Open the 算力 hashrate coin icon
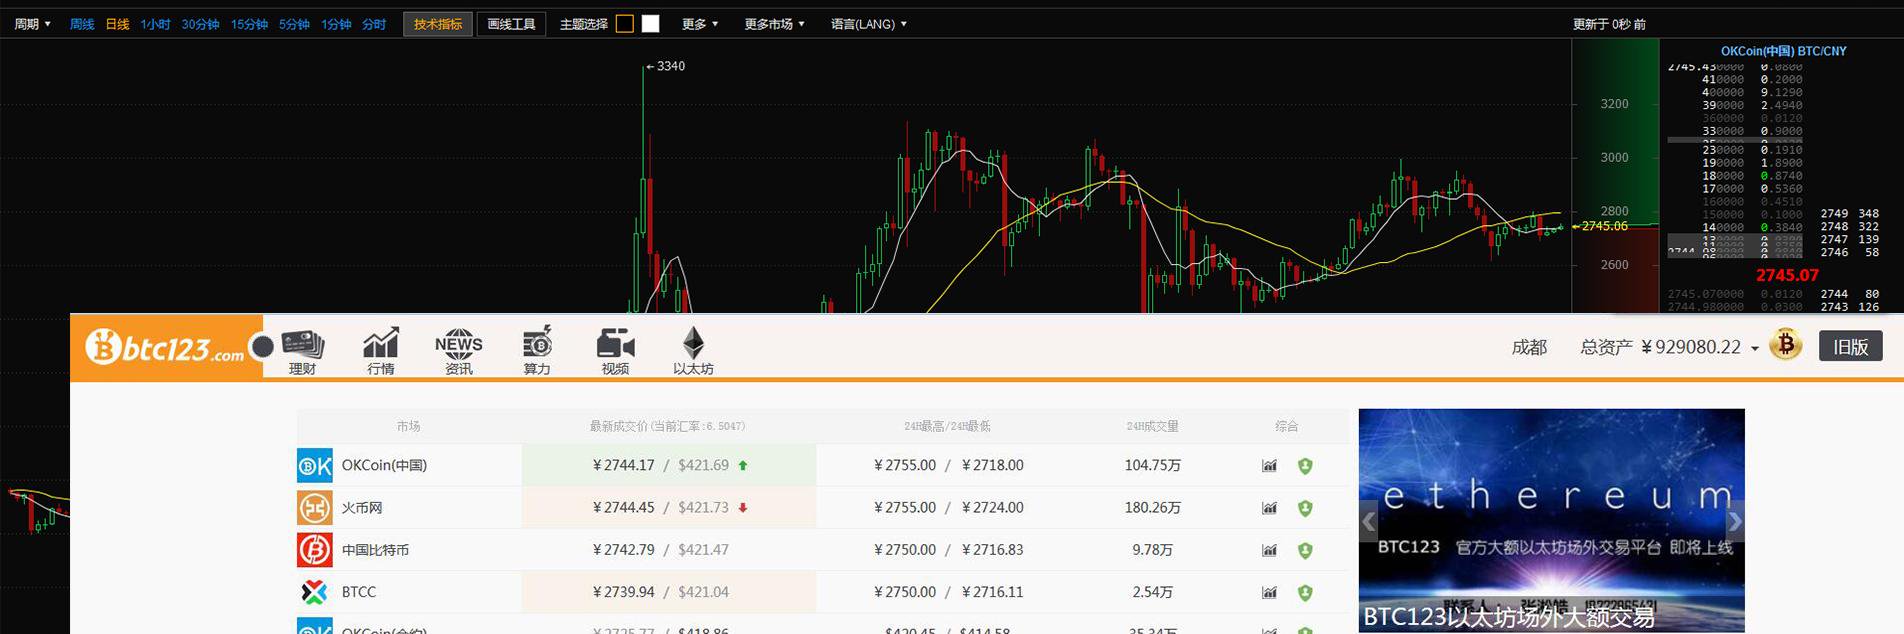1904x634 pixels. click(537, 351)
